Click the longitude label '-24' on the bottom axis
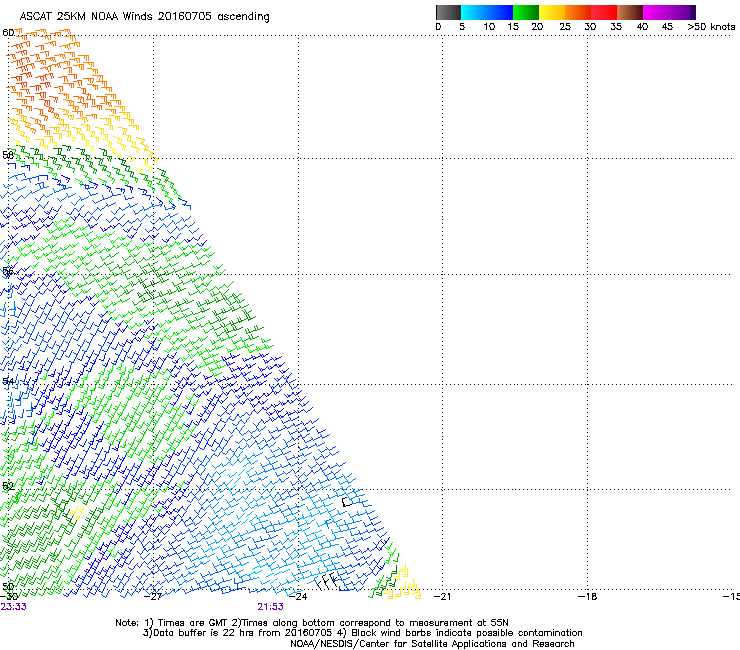This screenshot has height=650, width=740. [x=298, y=596]
